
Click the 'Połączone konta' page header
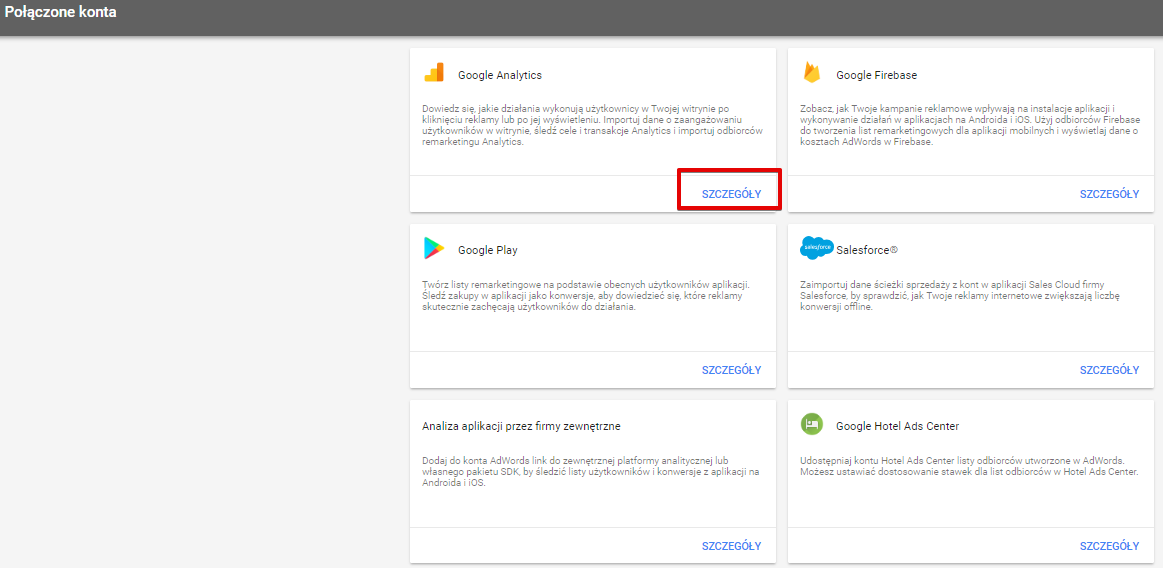pos(60,13)
